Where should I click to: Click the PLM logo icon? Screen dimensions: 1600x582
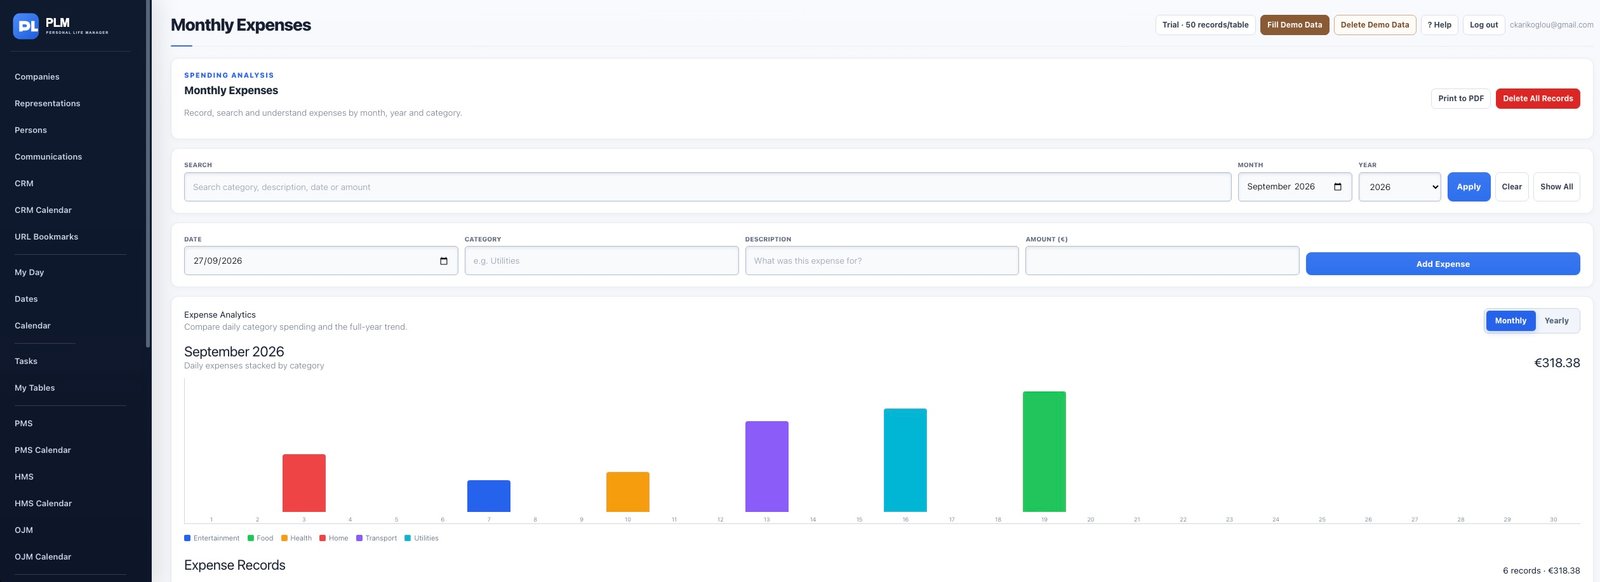[x=26, y=26]
